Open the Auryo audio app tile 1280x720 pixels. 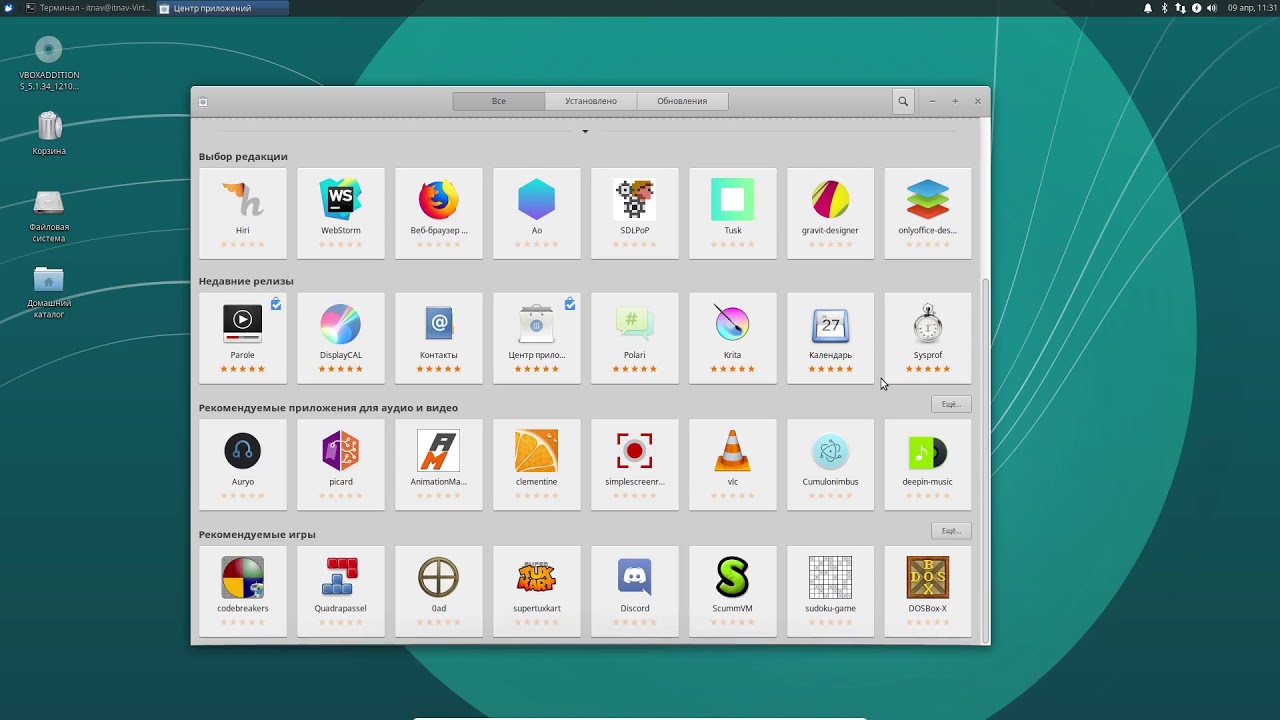click(x=243, y=465)
